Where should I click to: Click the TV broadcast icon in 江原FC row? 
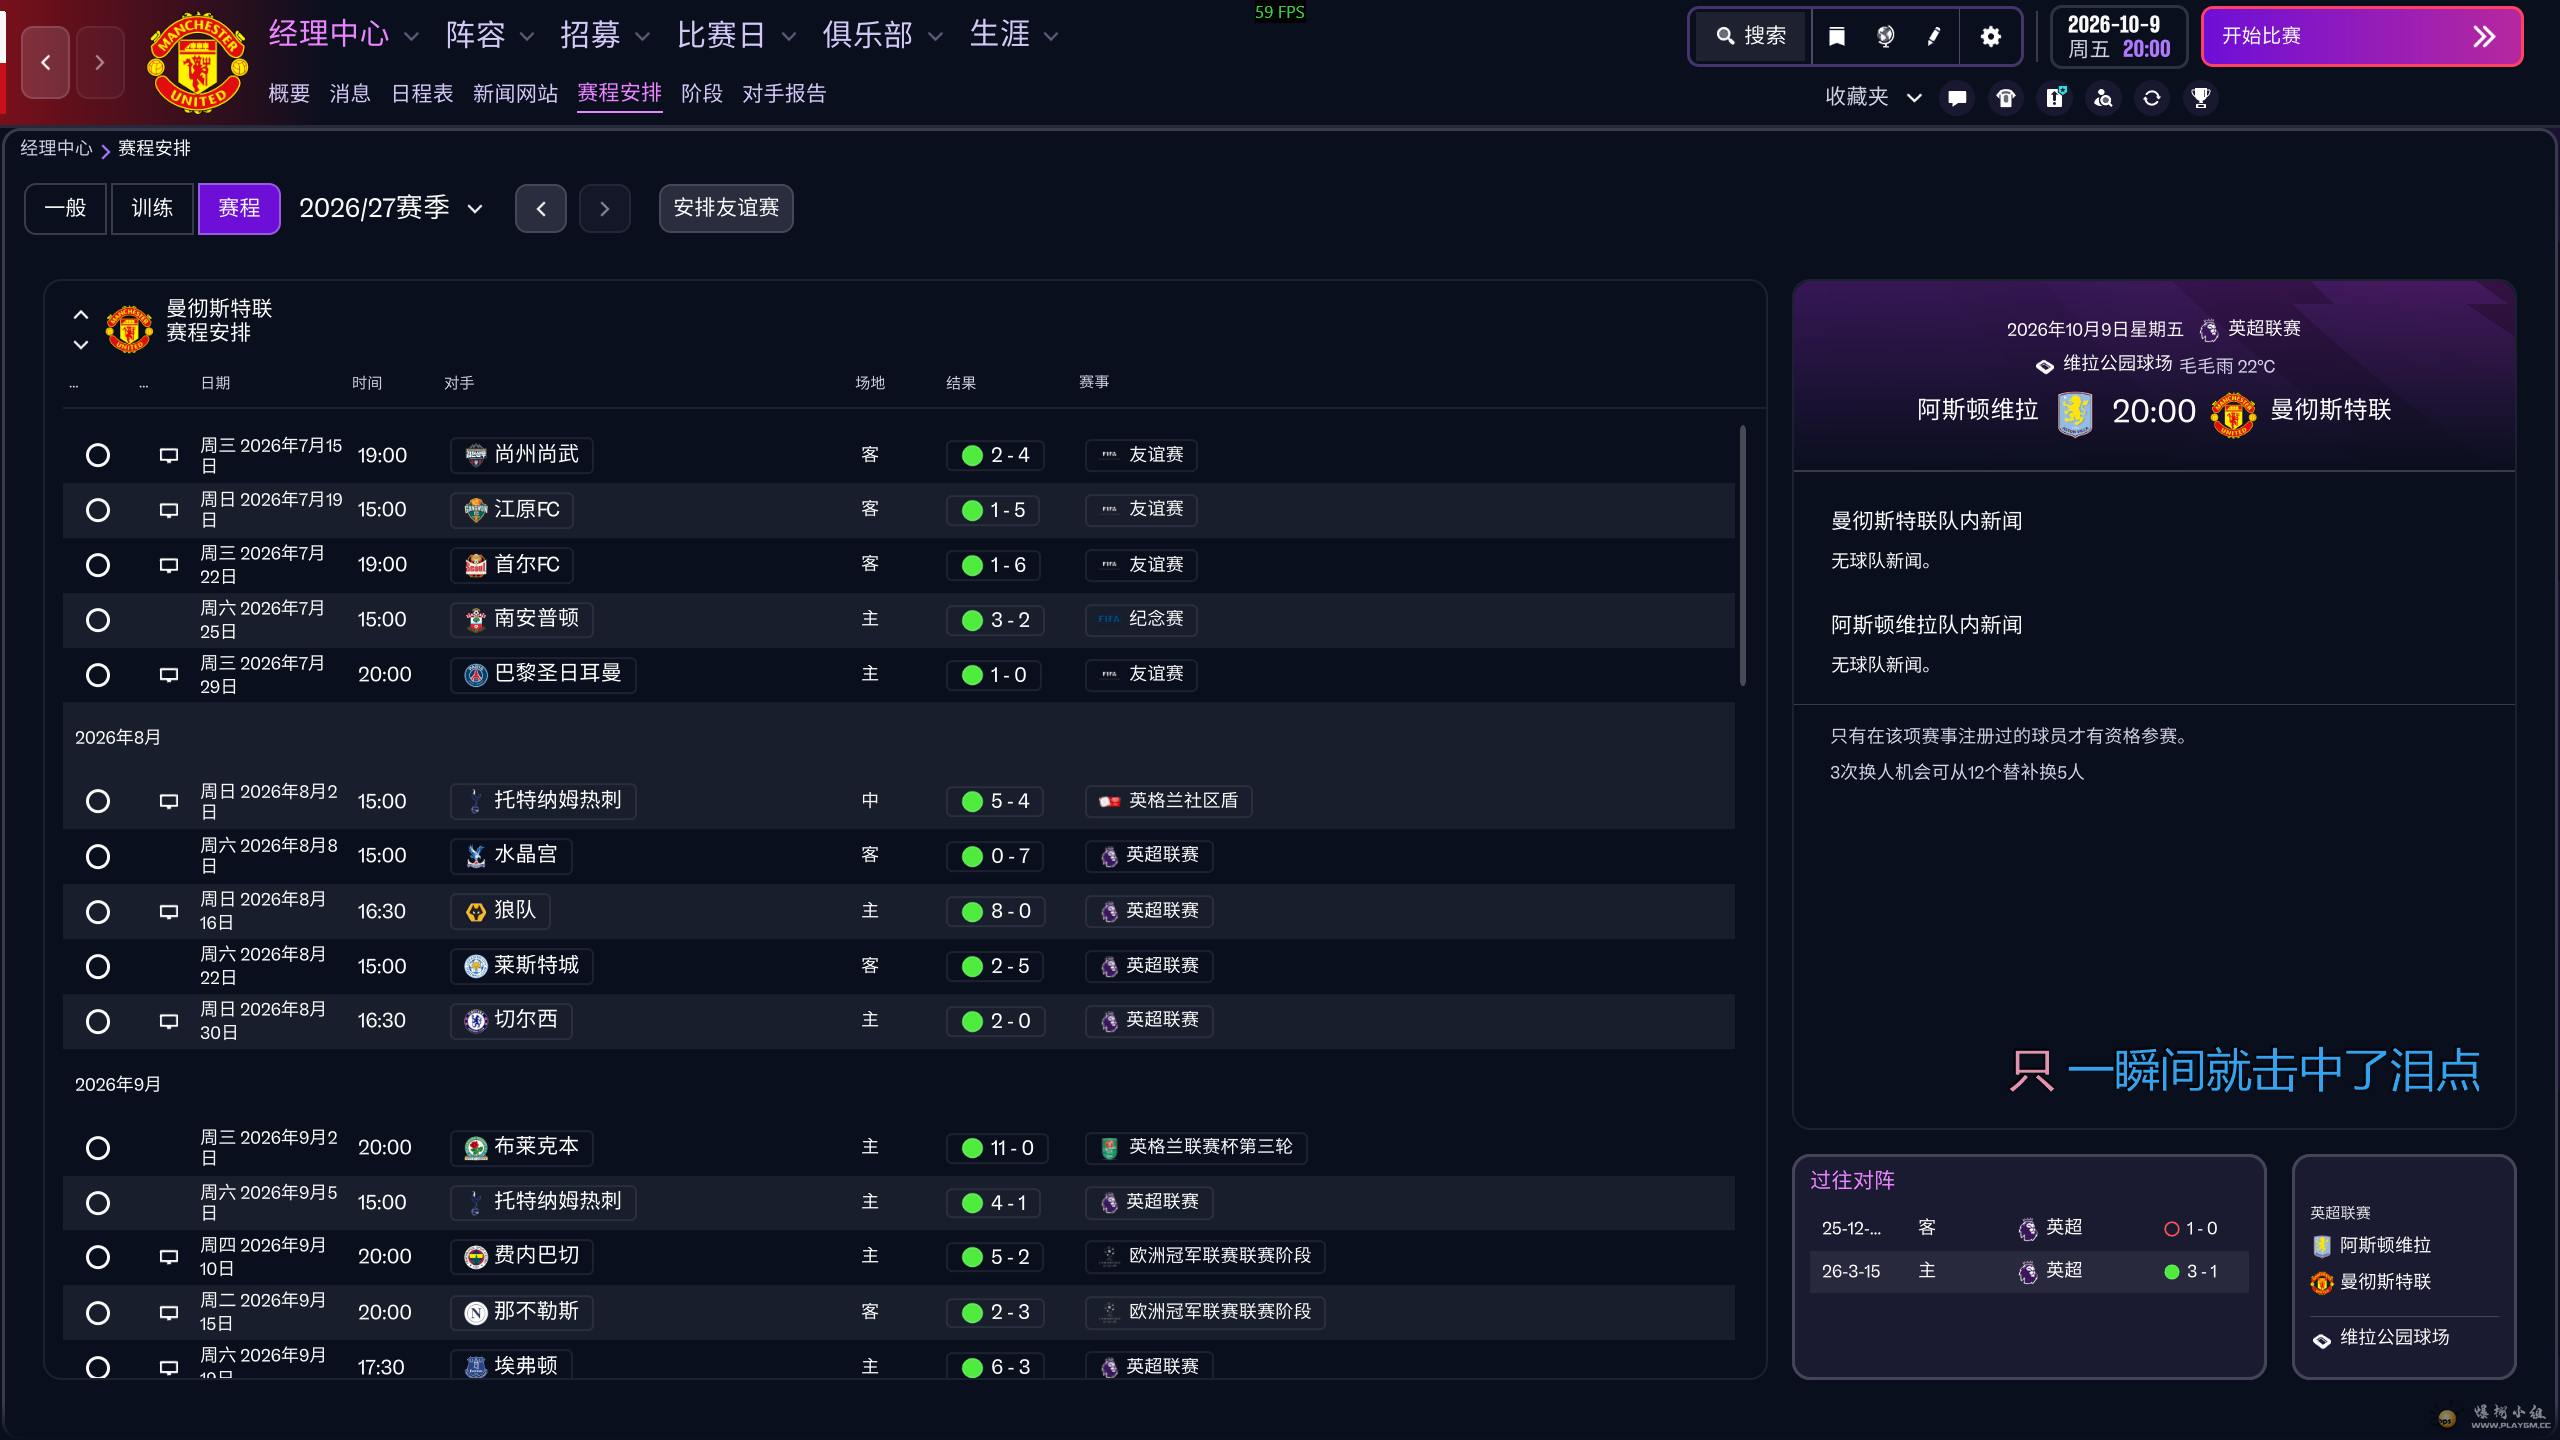[x=169, y=511]
